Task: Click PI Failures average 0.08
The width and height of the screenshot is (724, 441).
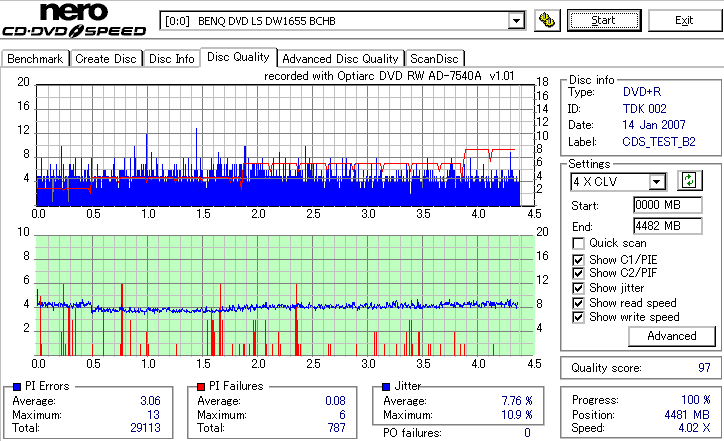Action: coord(335,401)
